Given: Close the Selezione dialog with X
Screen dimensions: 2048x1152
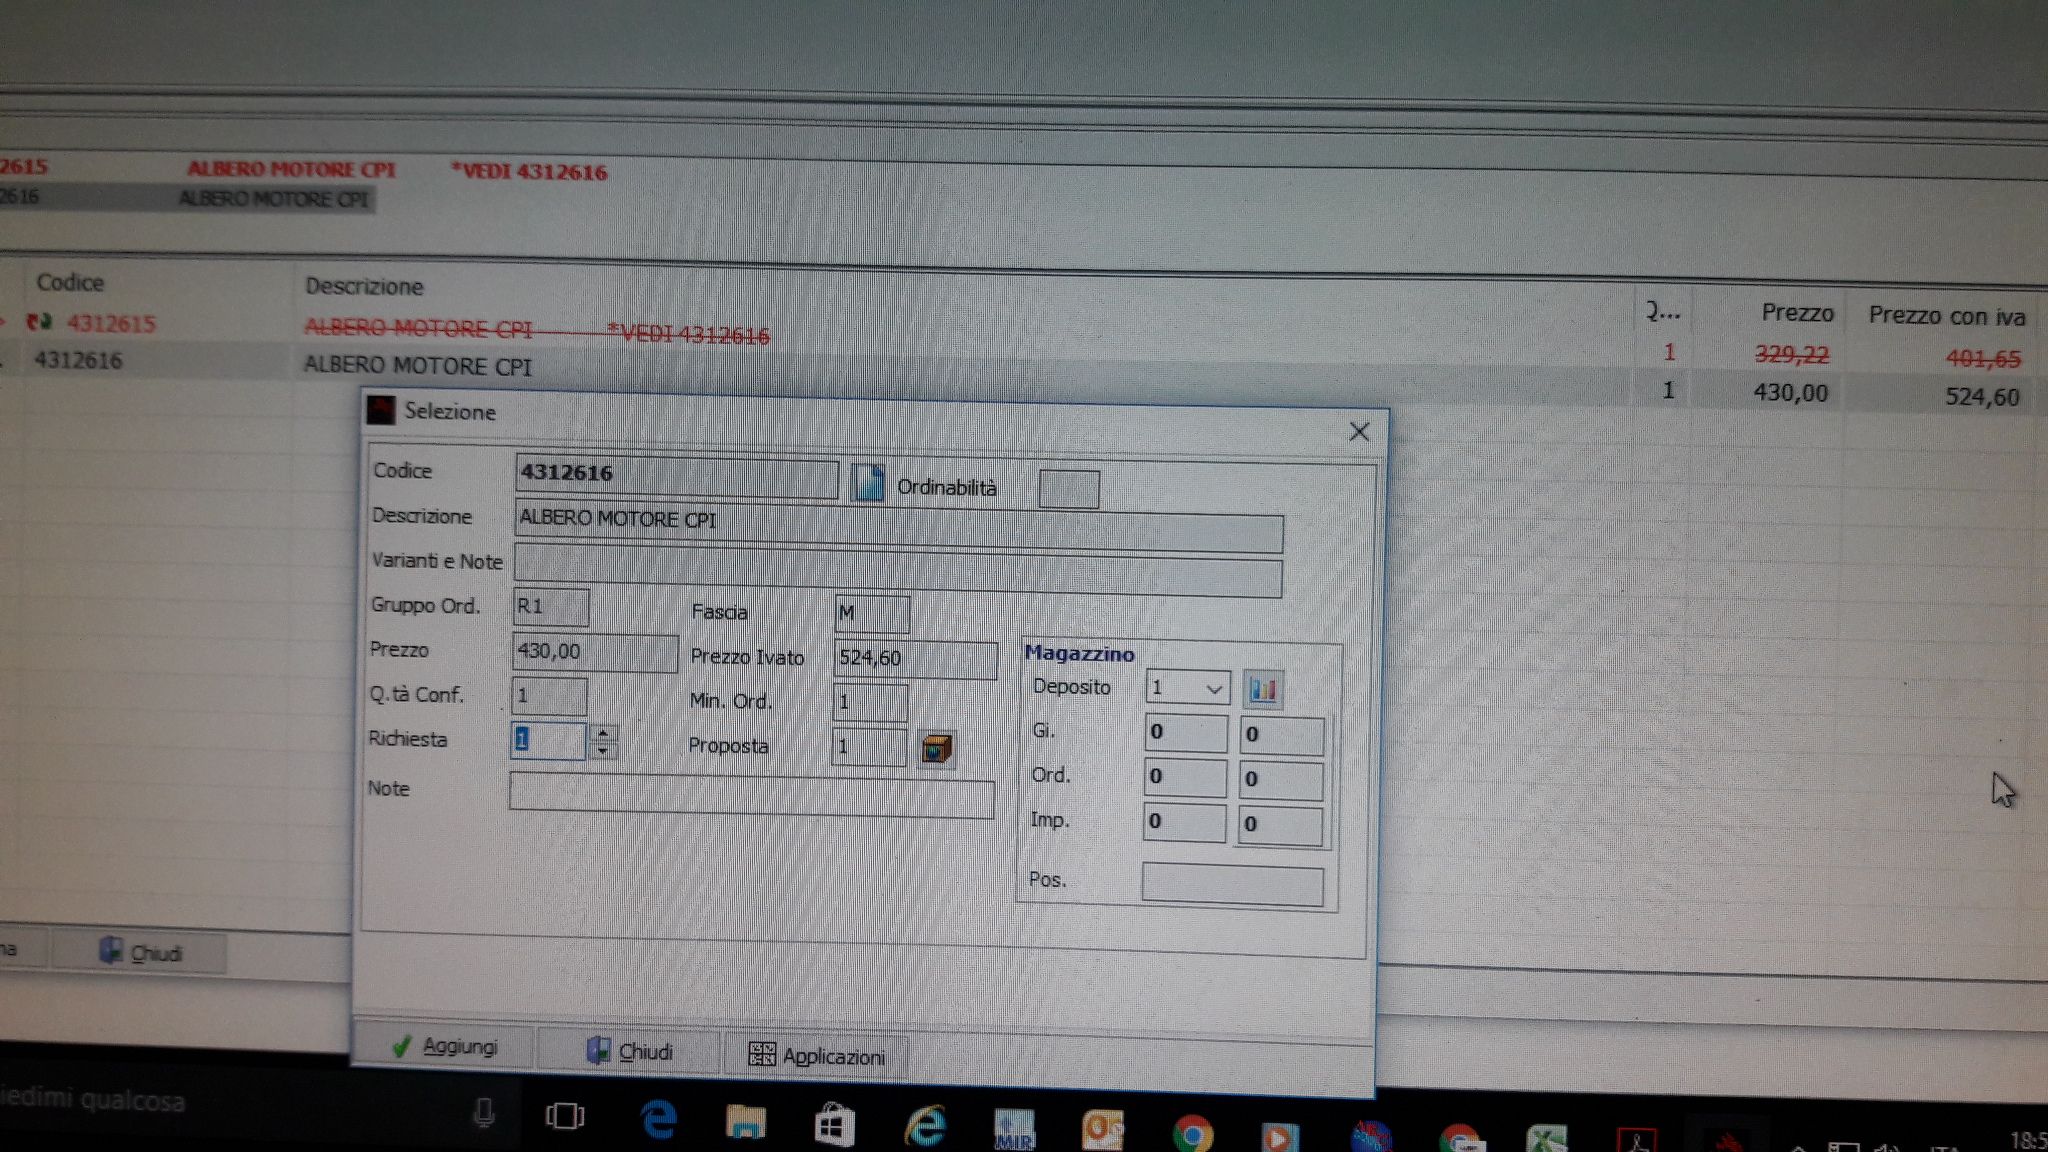Looking at the screenshot, I should point(1358,432).
